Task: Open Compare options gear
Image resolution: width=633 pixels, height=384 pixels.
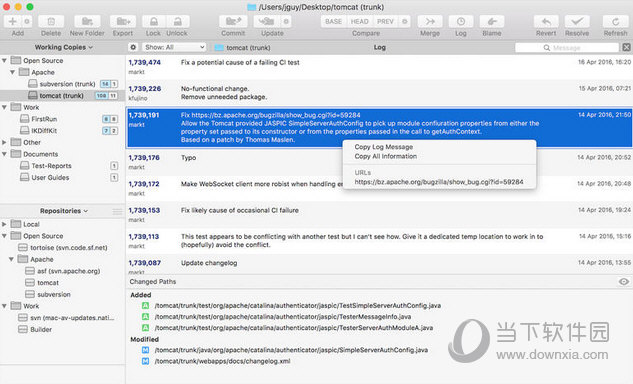Action: 405,21
